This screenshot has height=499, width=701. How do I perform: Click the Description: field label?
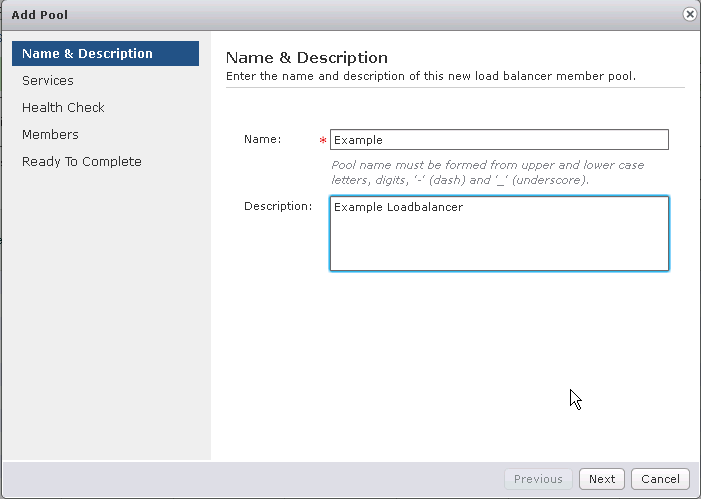click(278, 207)
